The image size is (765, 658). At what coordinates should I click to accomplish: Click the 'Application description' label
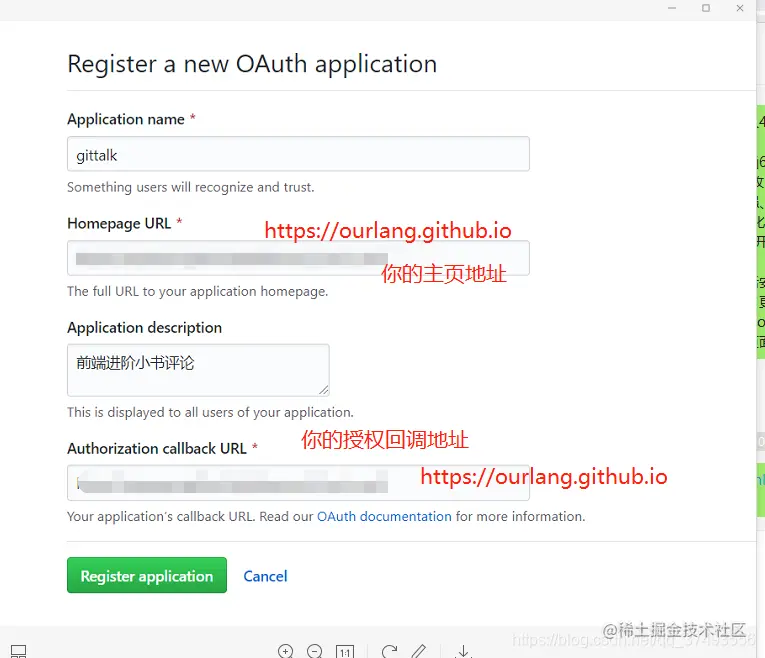144,328
